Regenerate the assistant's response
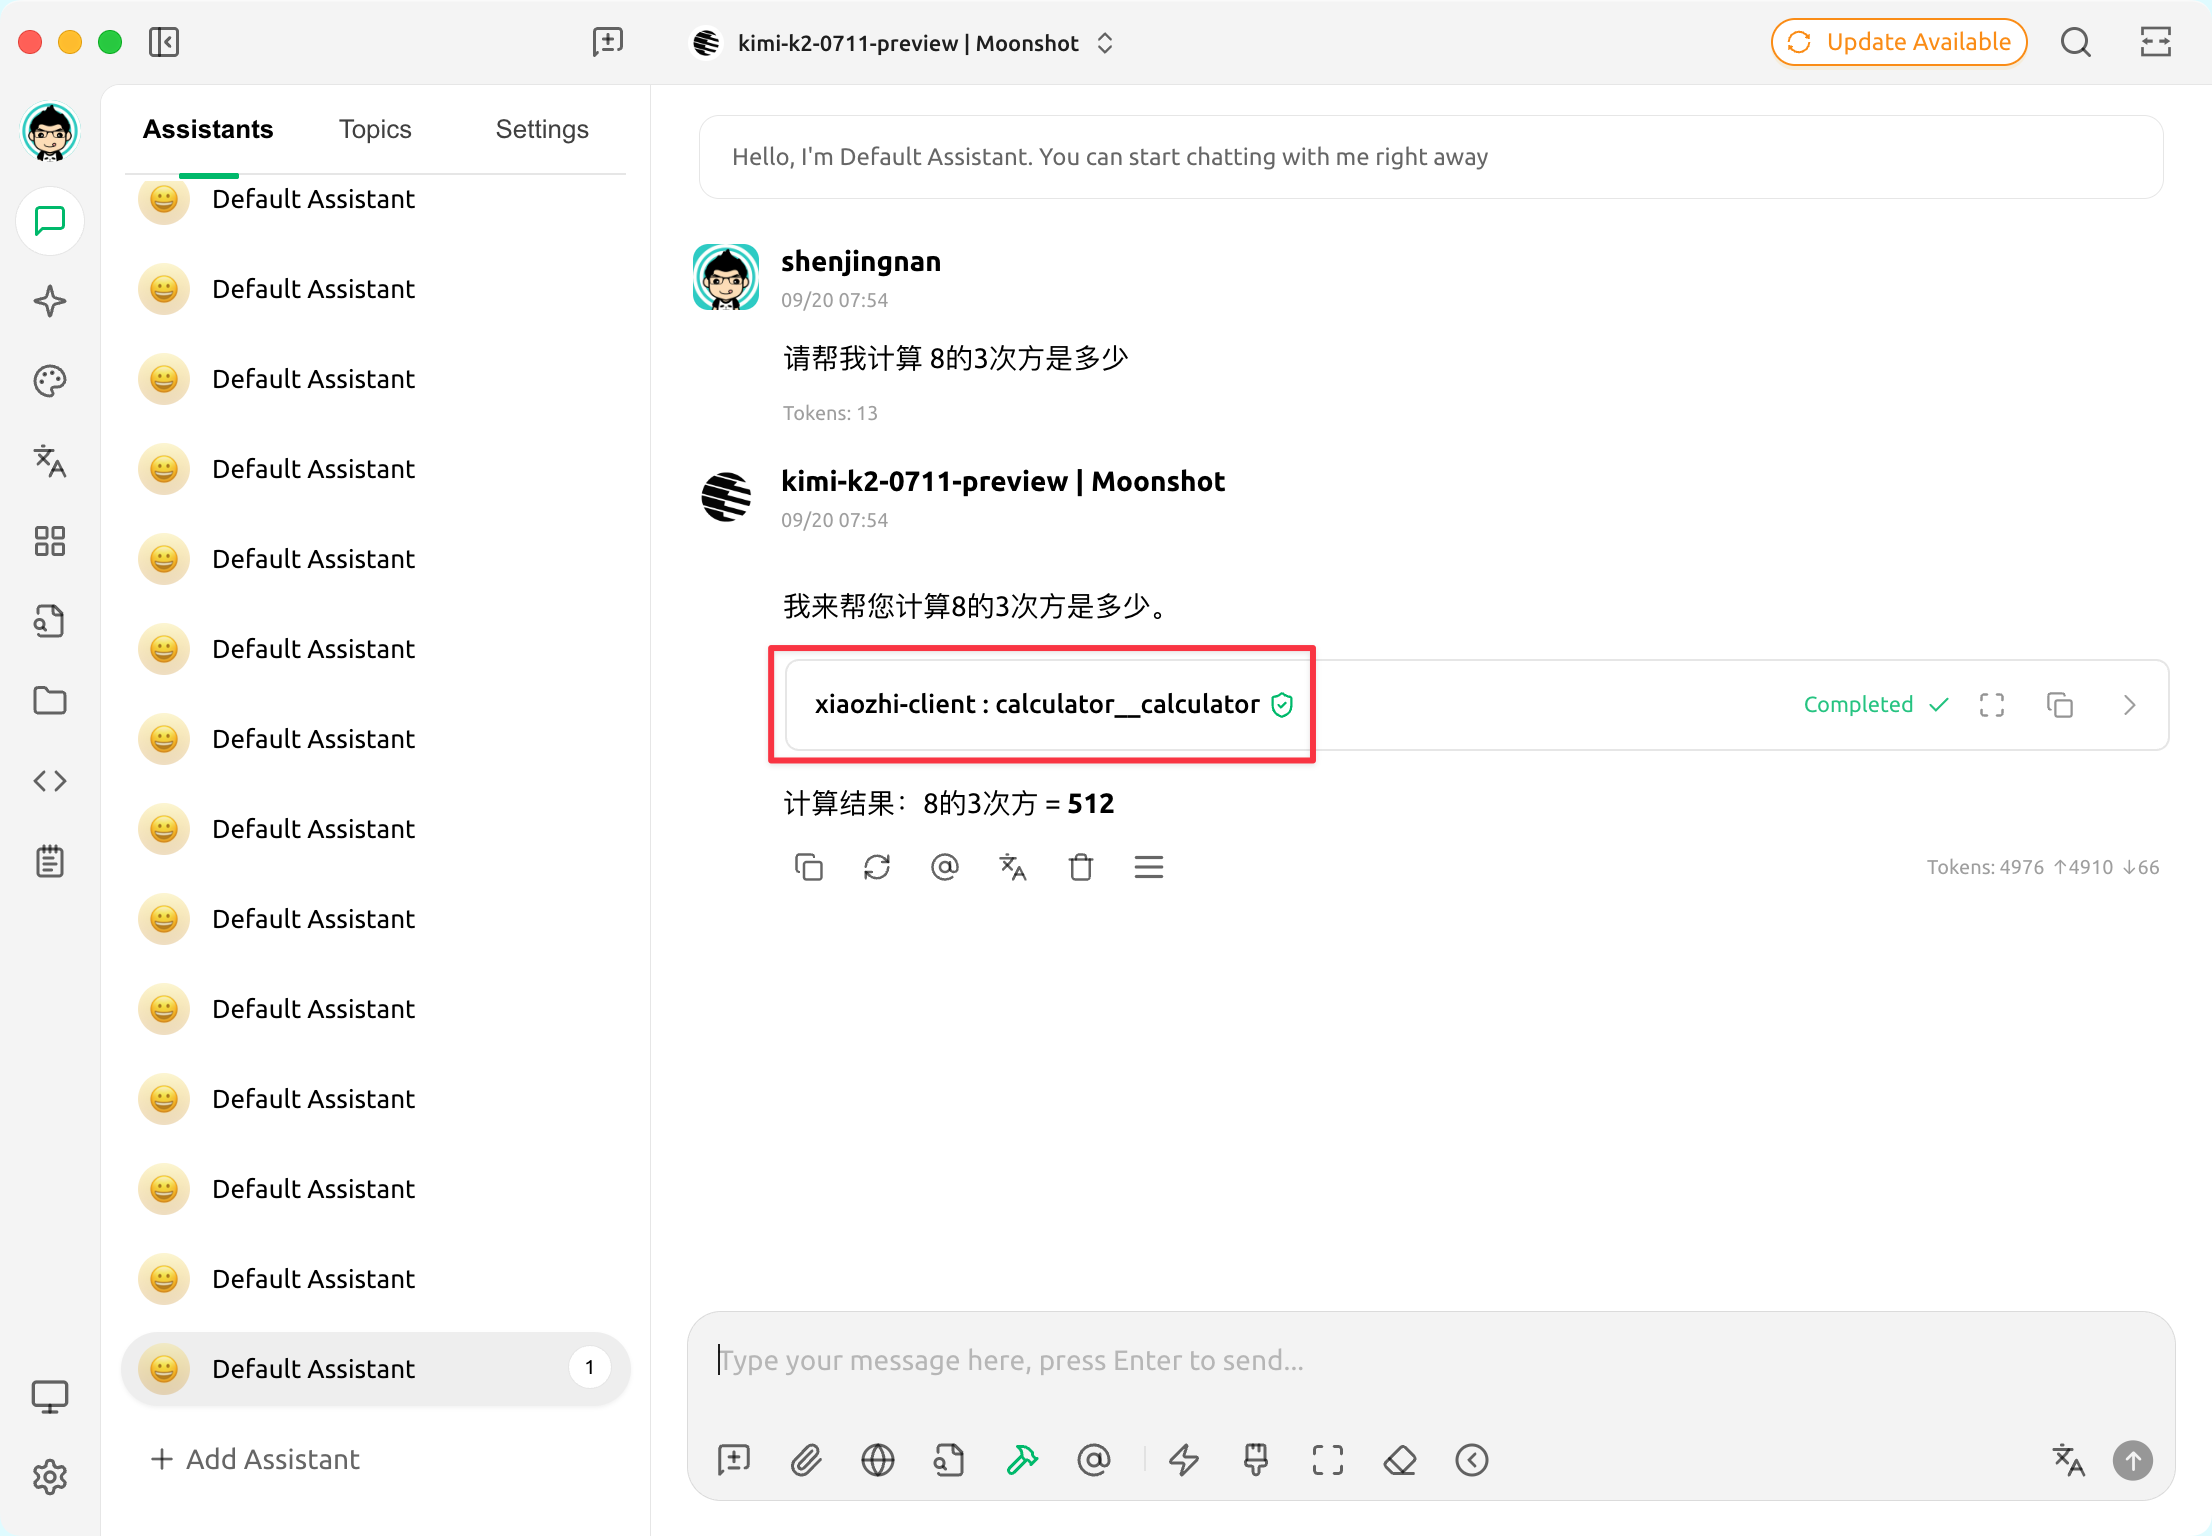 tap(877, 867)
